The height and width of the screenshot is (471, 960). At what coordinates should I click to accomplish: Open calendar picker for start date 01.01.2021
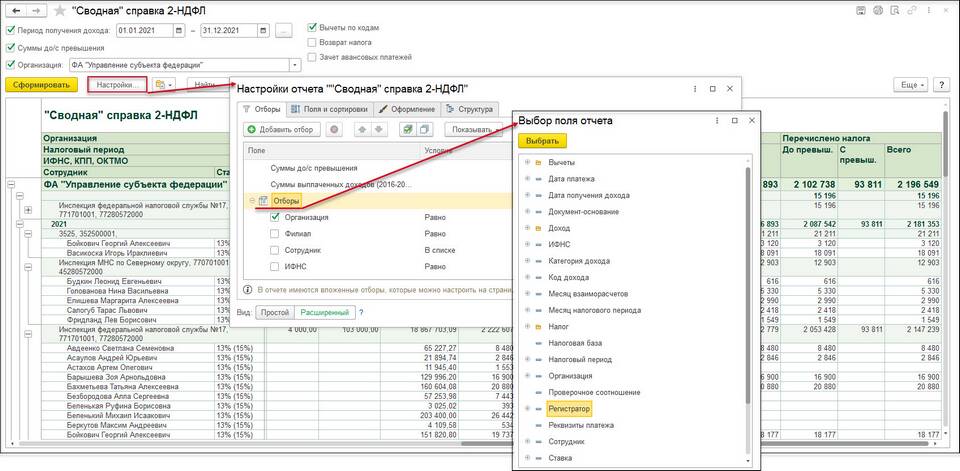178,30
